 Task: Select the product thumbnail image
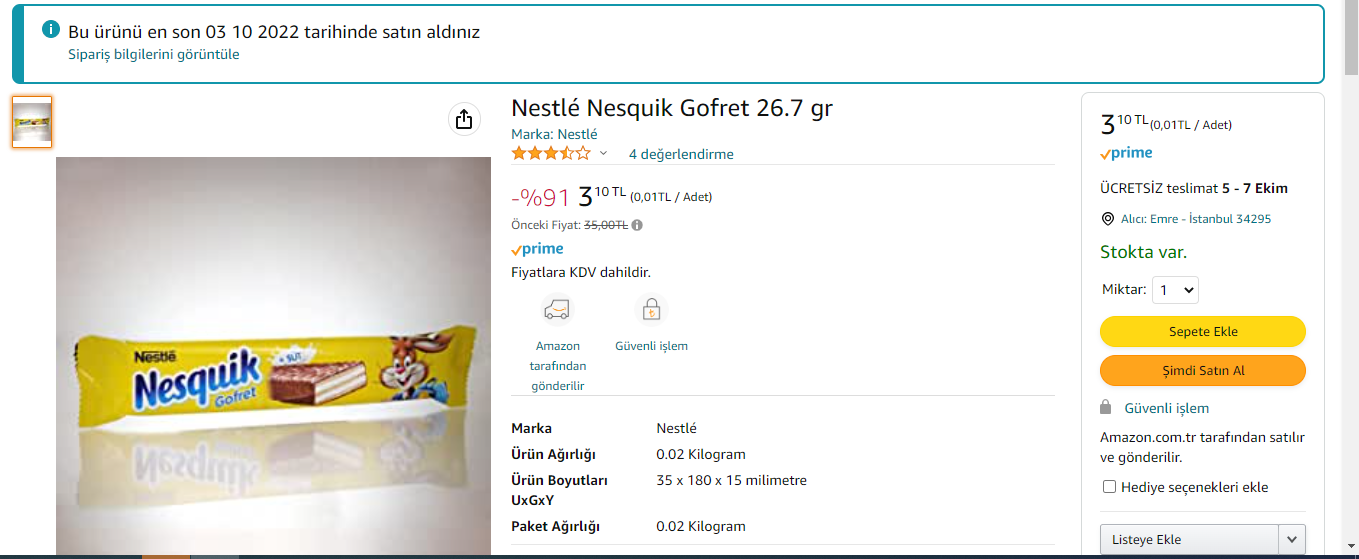pyautogui.click(x=32, y=122)
